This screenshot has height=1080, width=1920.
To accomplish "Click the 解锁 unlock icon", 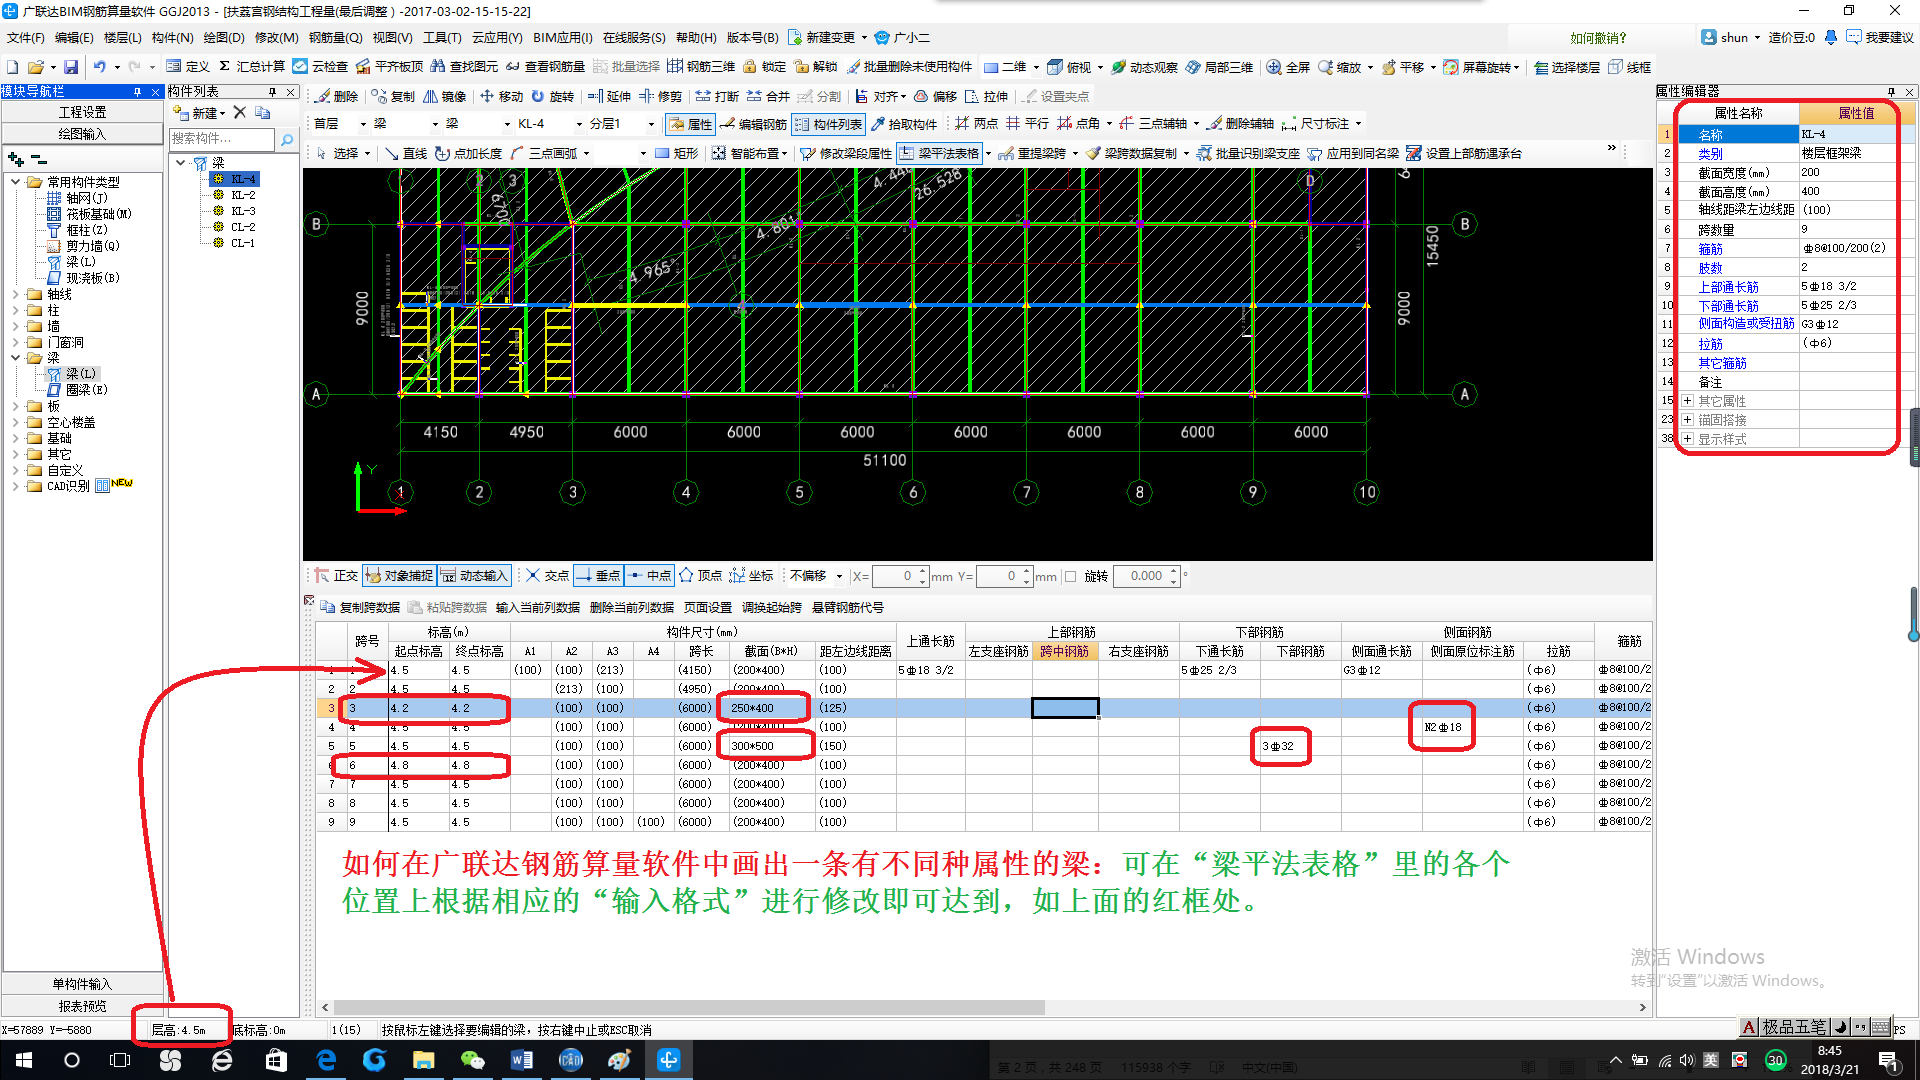I will tap(816, 67).
